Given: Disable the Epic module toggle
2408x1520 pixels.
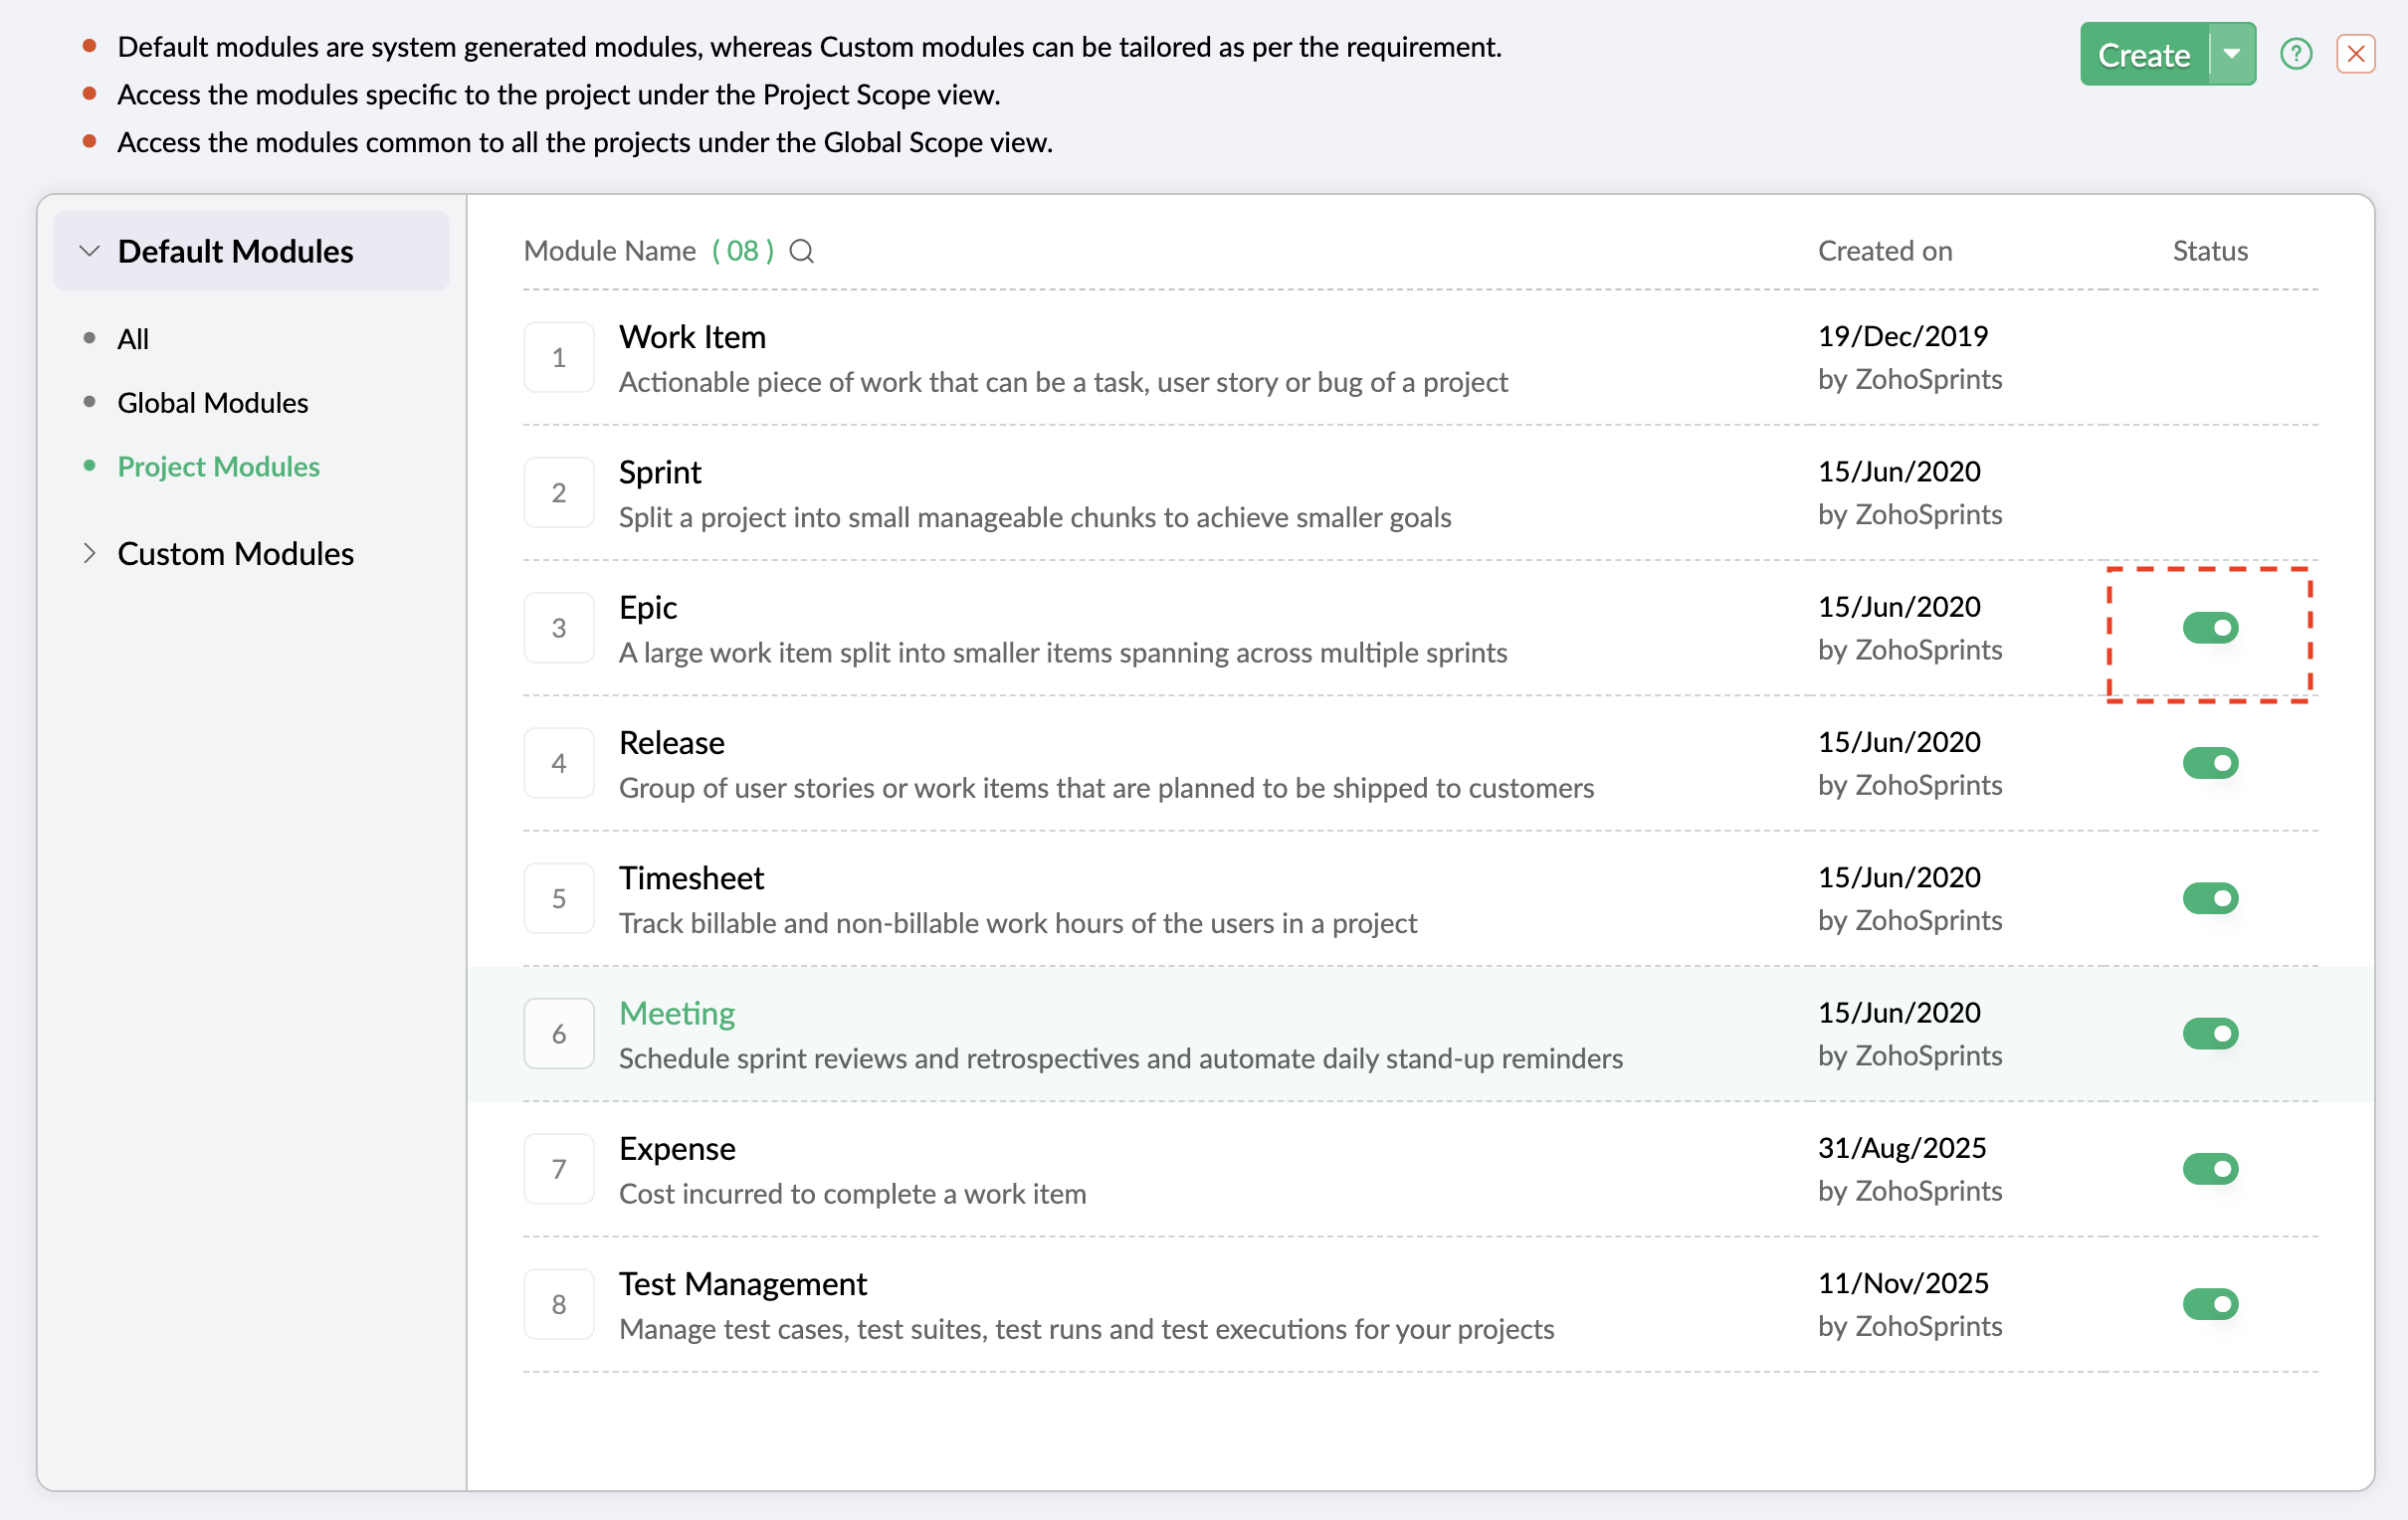Looking at the screenshot, I should [x=2210, y=628].
